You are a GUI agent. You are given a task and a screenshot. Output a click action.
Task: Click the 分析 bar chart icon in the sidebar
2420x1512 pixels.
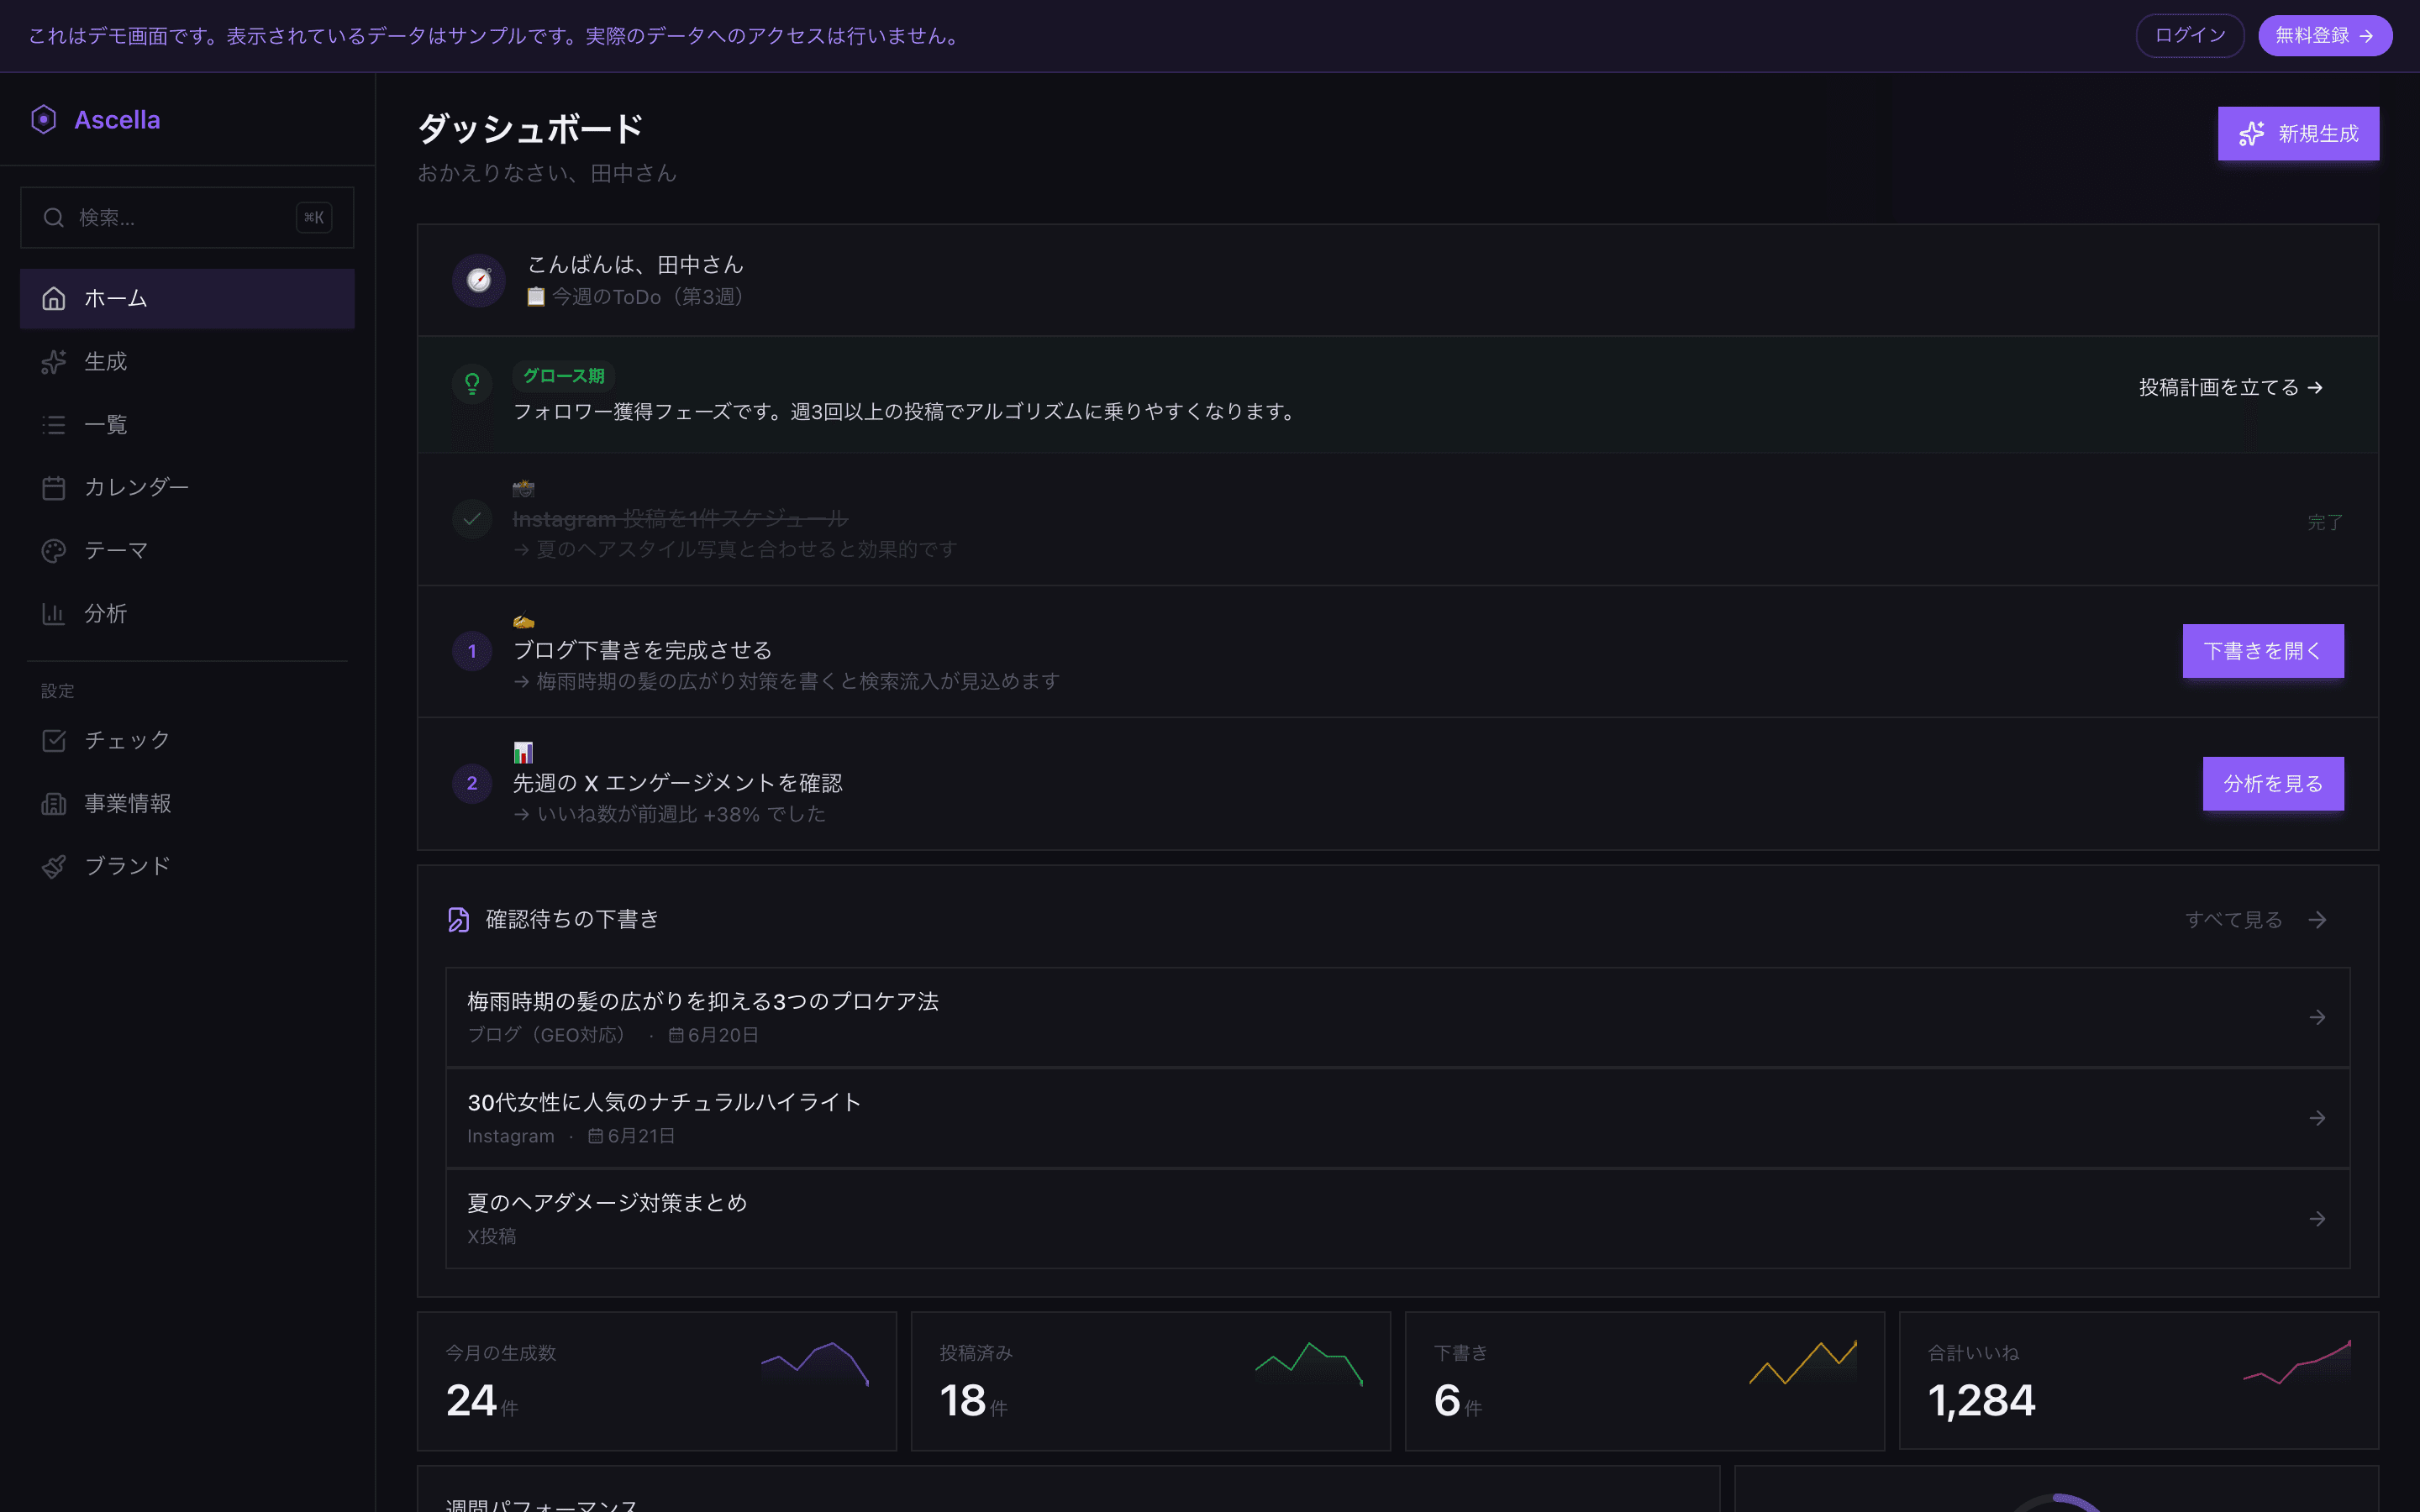click(x=54, y=613)
